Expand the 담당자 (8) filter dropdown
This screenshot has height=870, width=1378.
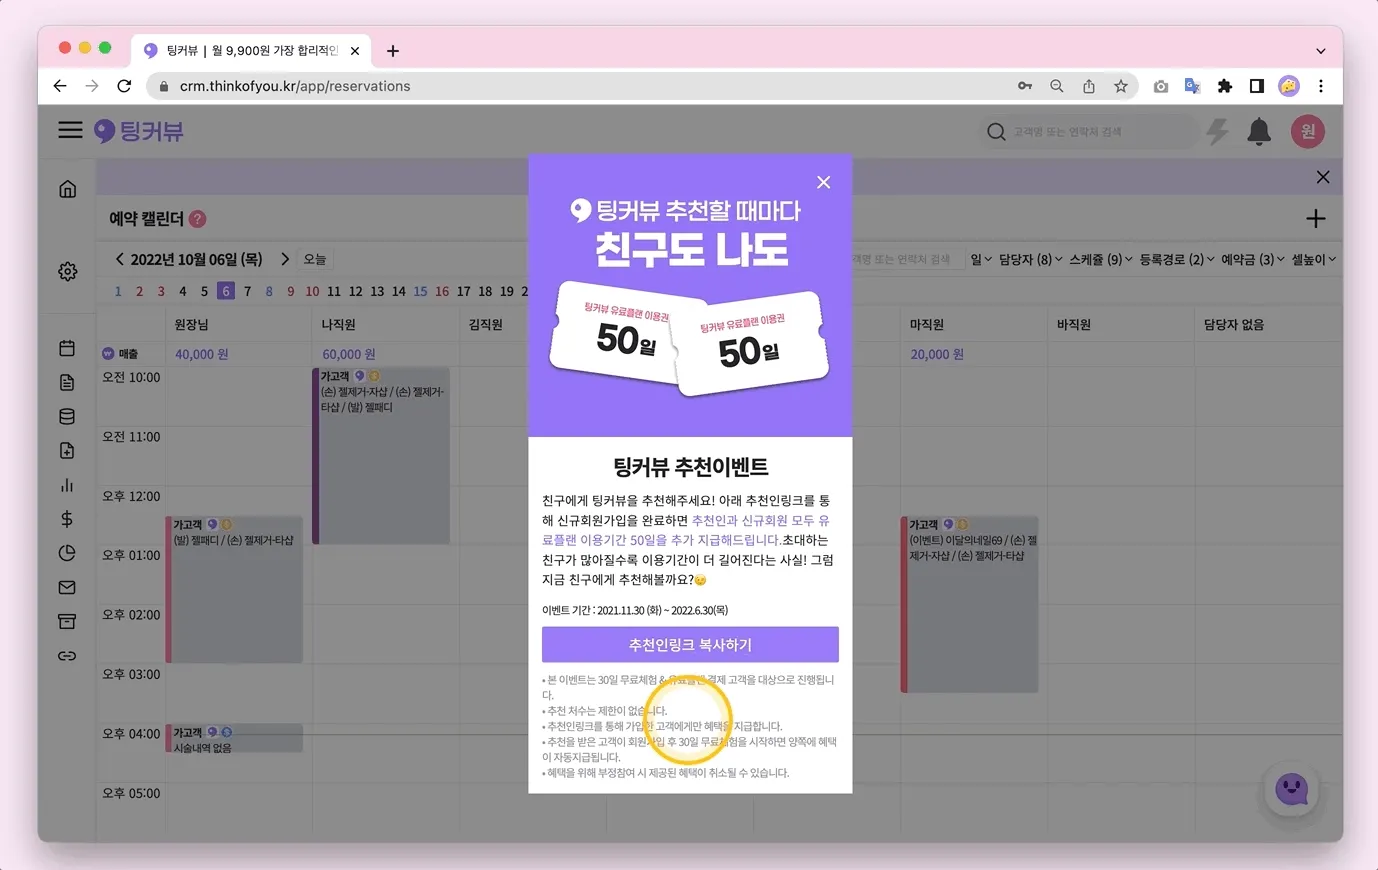(x=1031, y=259)
